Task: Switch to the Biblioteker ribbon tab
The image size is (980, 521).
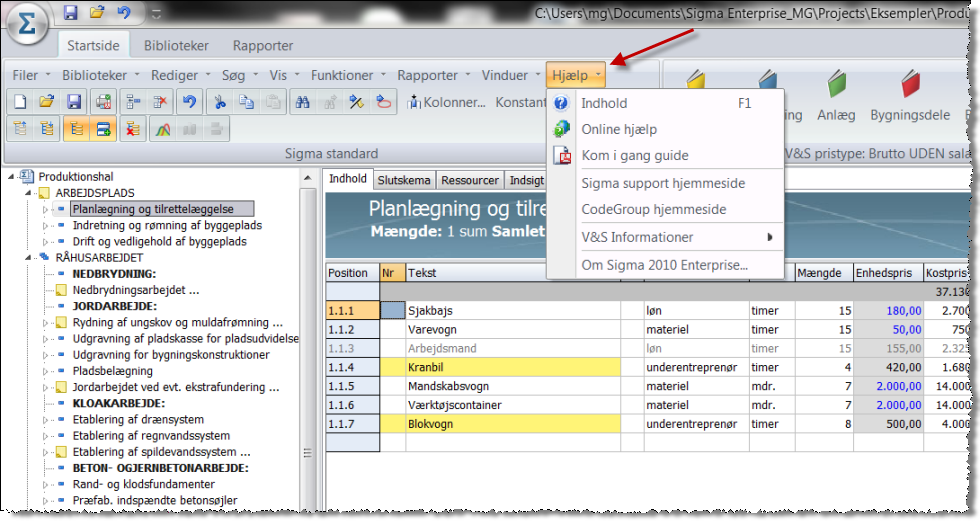Action: point(176,45)
